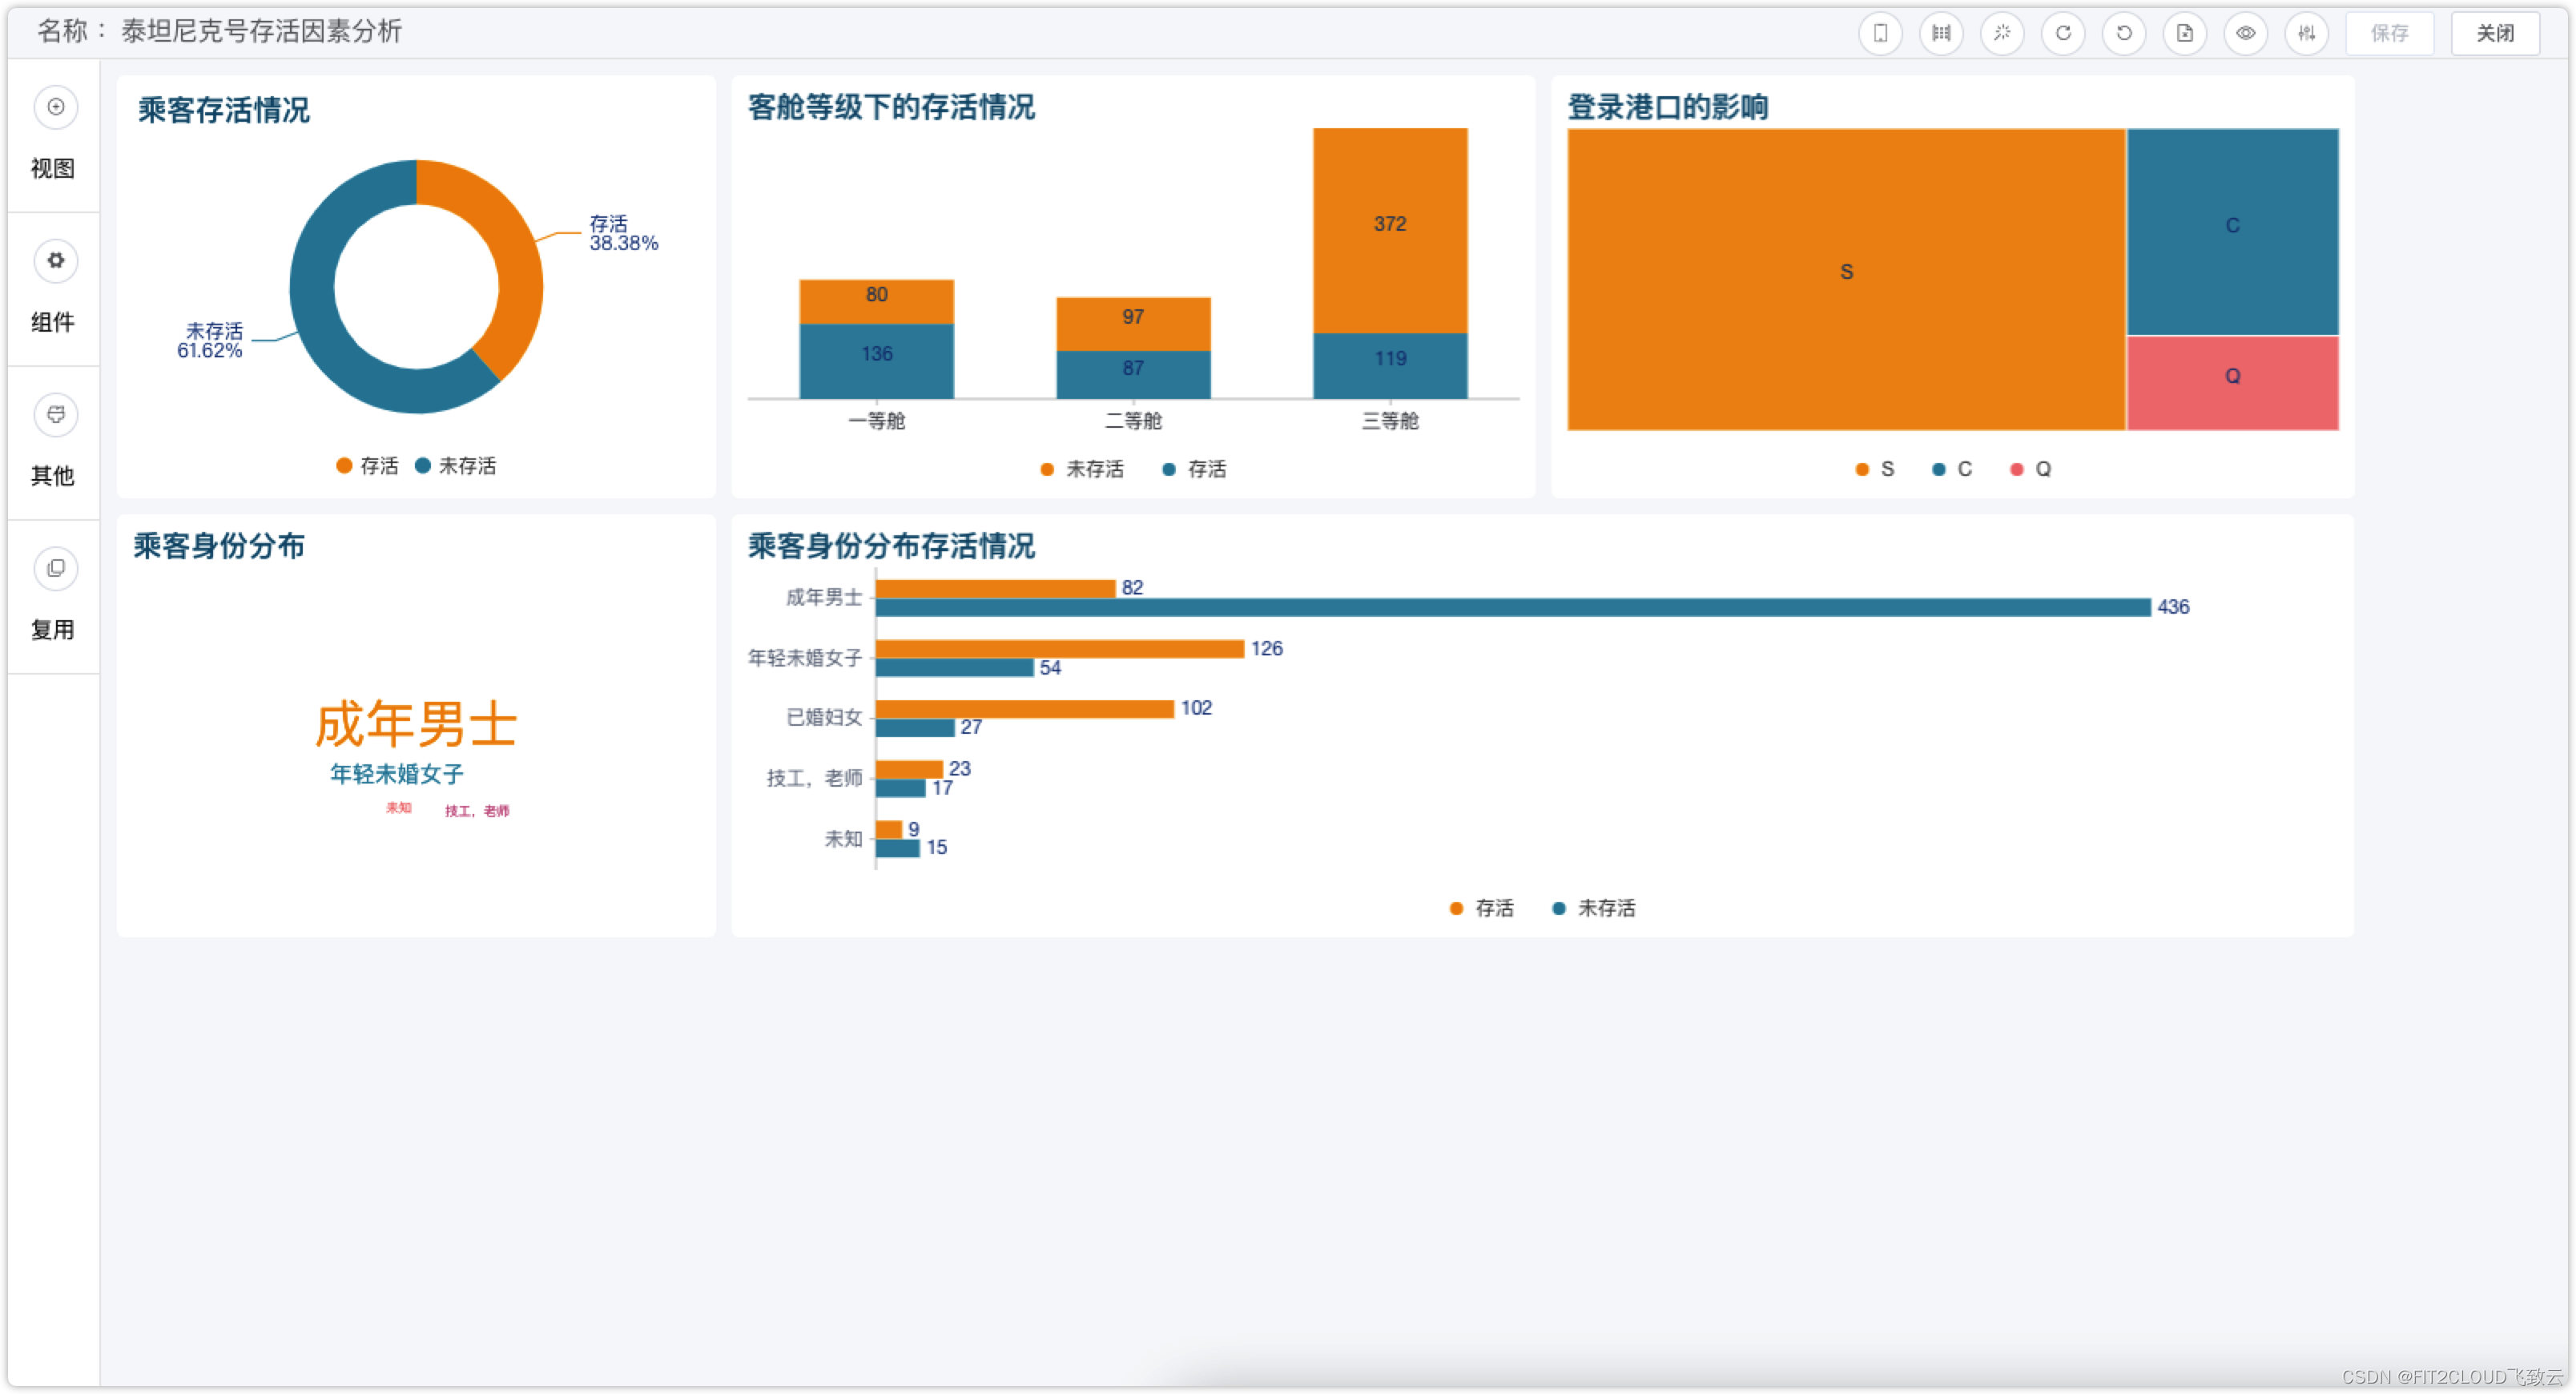The image size is (2576, 1394).
Task: Select the 乘客身份分布 chart title
Action: tap(219, 546)
